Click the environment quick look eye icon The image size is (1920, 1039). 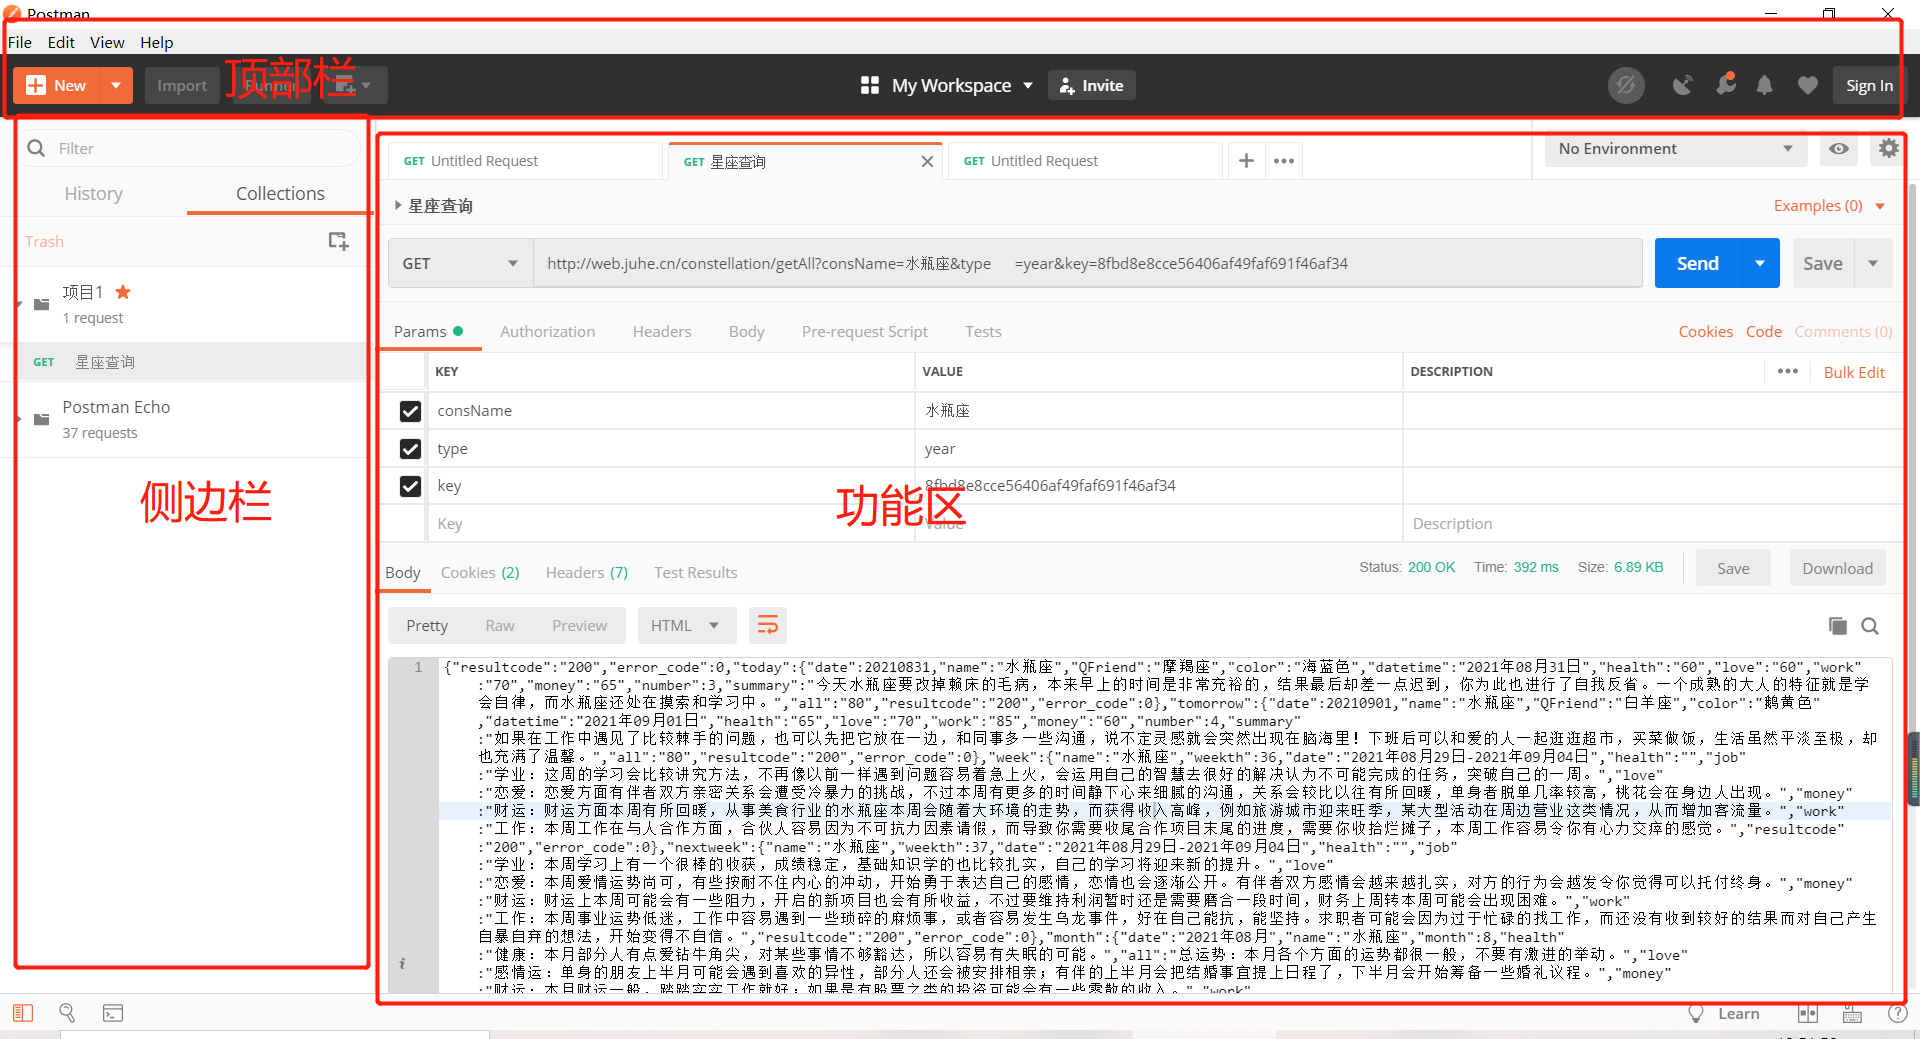(1838, 149)
